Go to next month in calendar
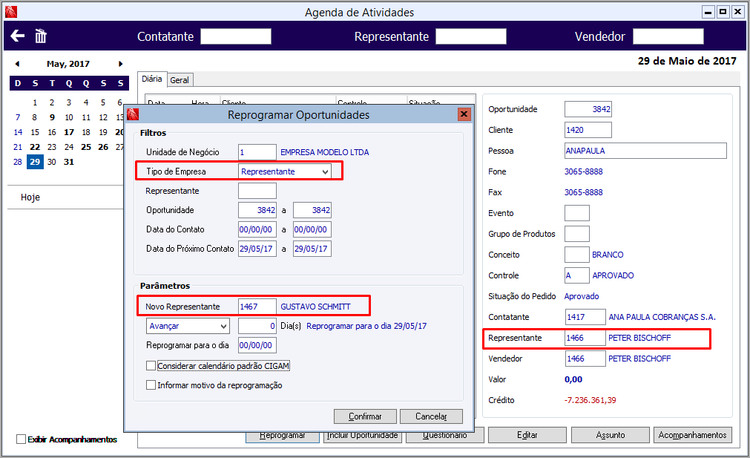The image size is (750, 458). pos(121,64)
